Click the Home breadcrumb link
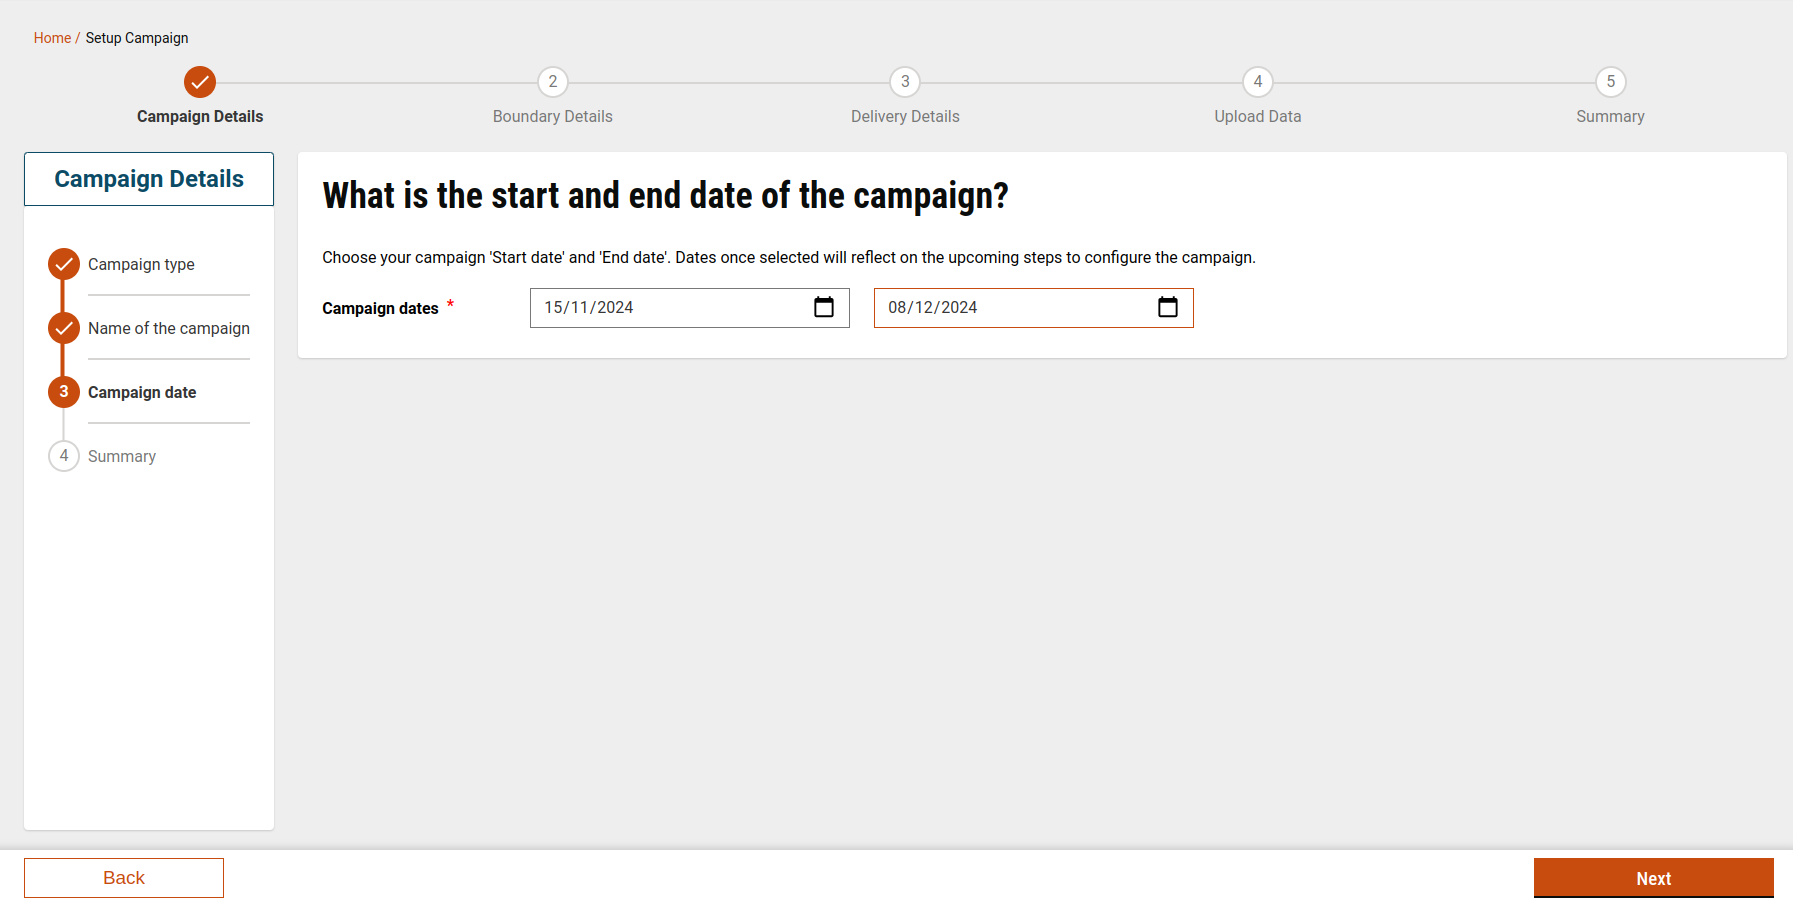Screen dimensions: 1793x906 tap(52, 38)
